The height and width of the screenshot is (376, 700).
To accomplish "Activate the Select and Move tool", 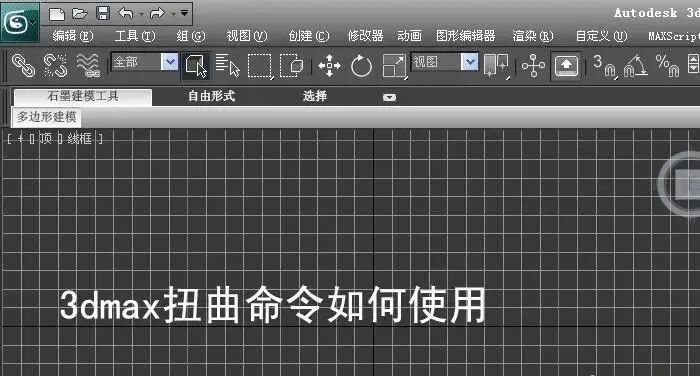I will [x=329, y=66].
